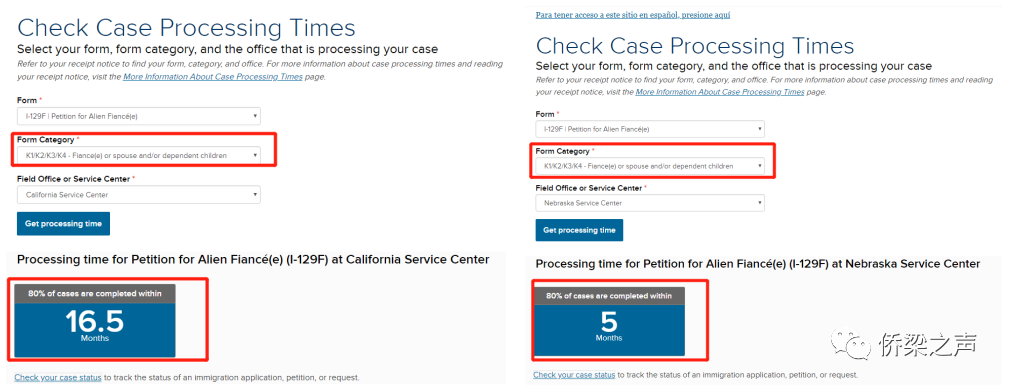Click left panel Get processing time button
The image size is (1010, 389).
63,223
